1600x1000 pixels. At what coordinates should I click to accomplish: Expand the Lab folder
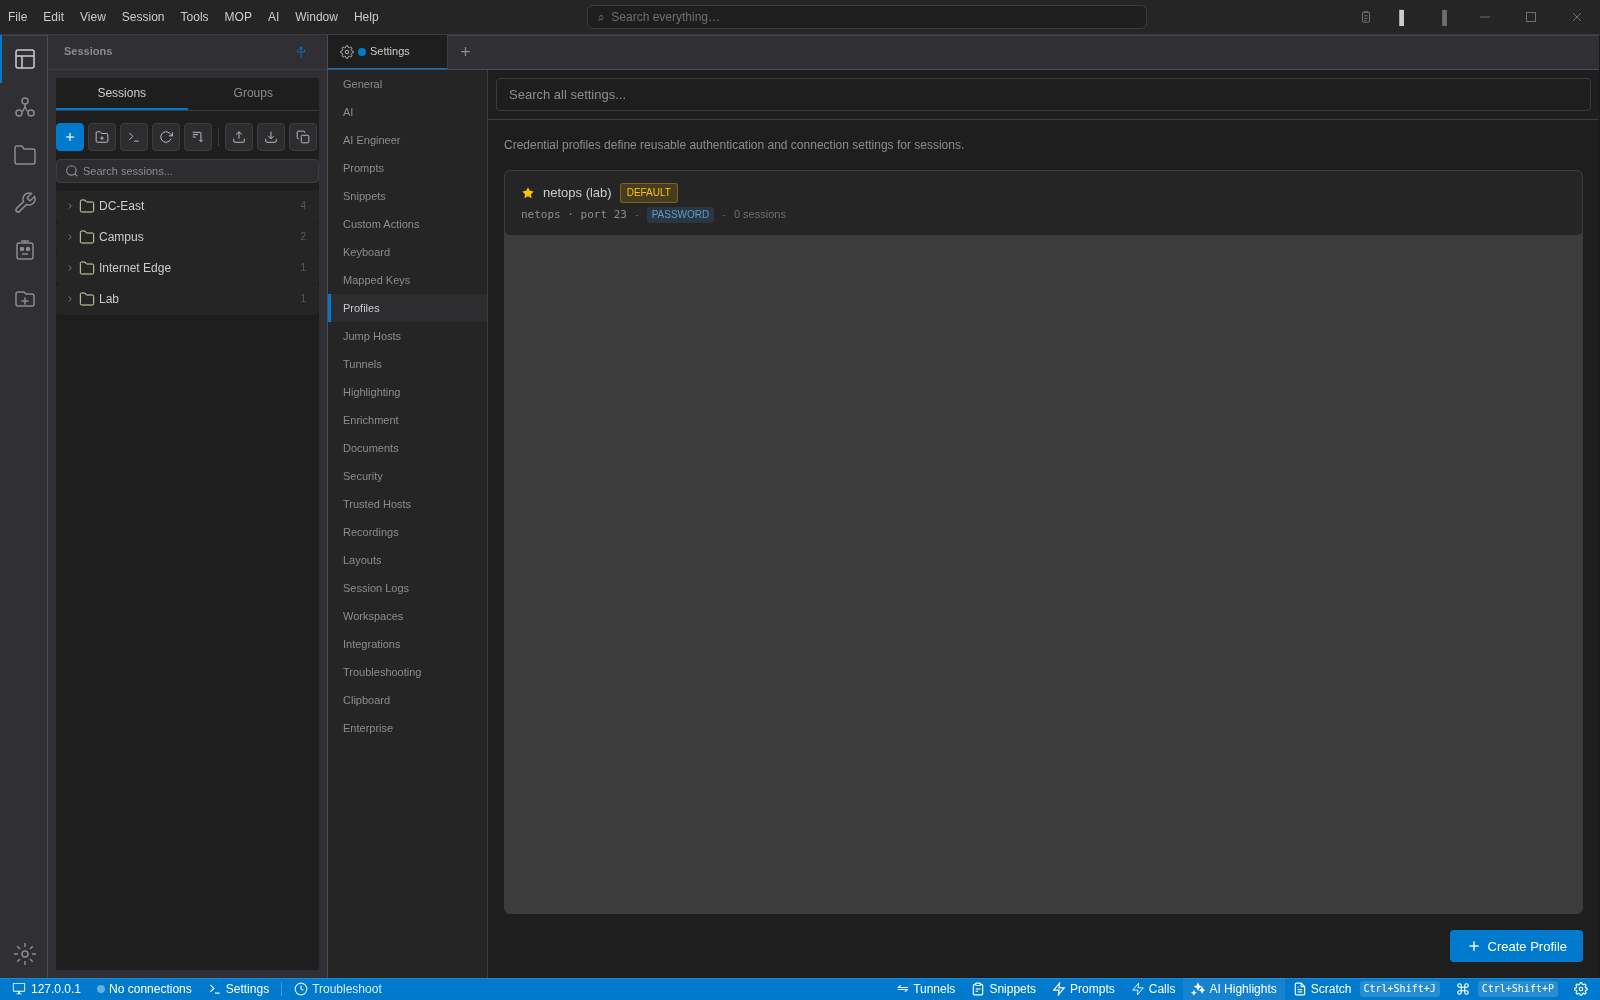tap(70, 299)
